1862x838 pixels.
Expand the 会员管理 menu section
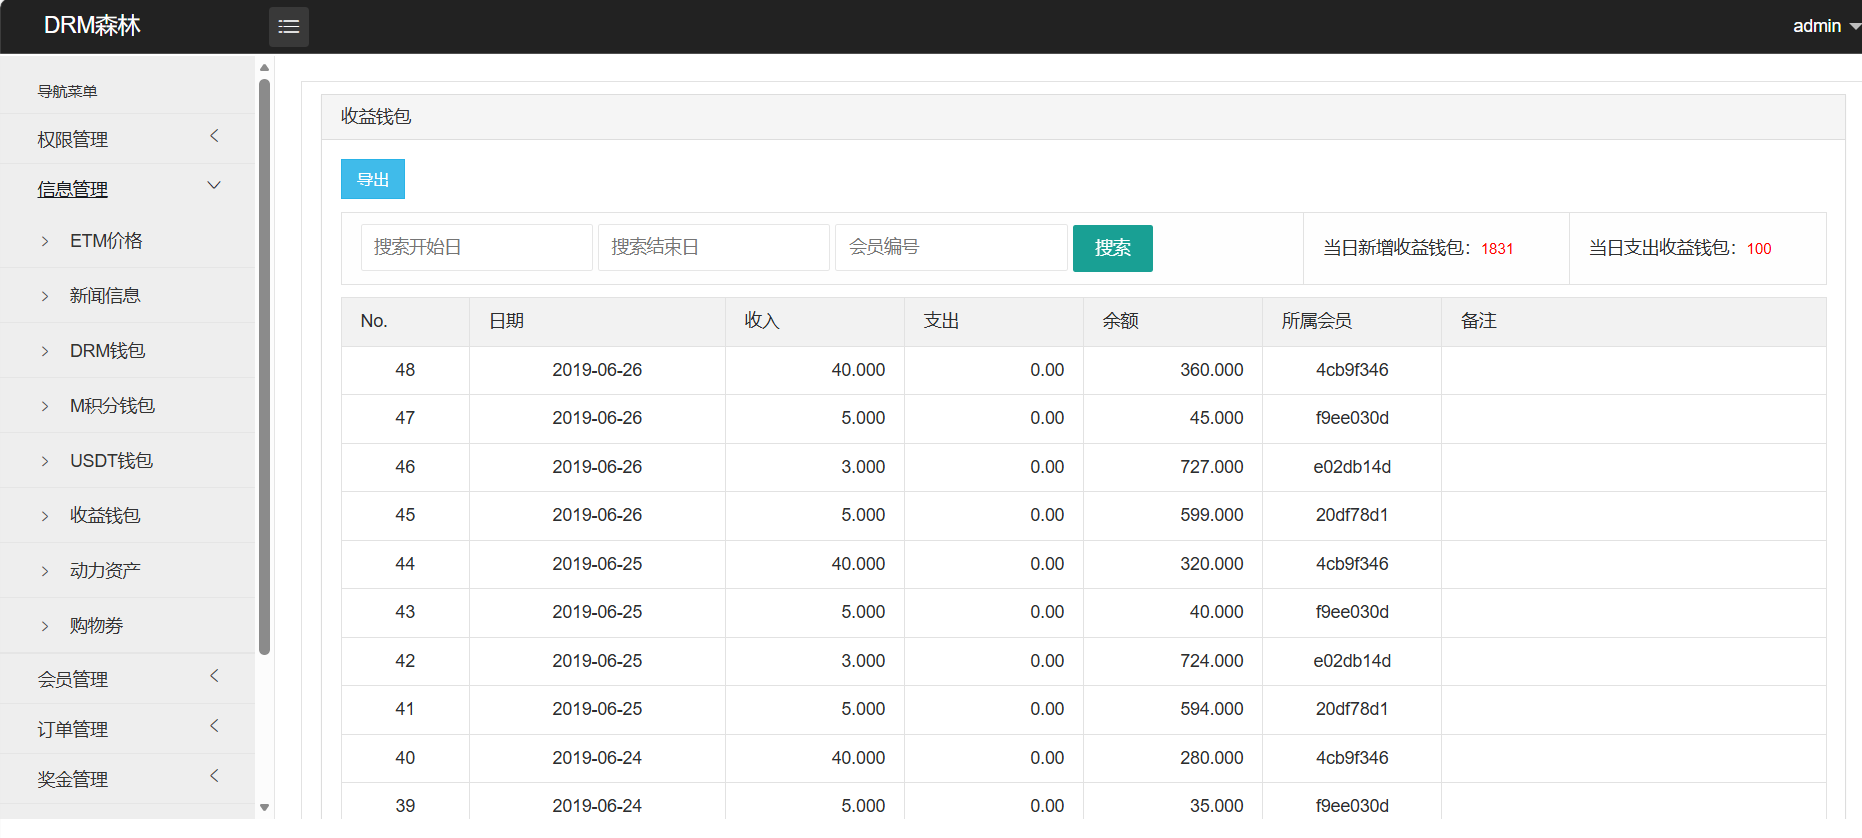point(126,679)
